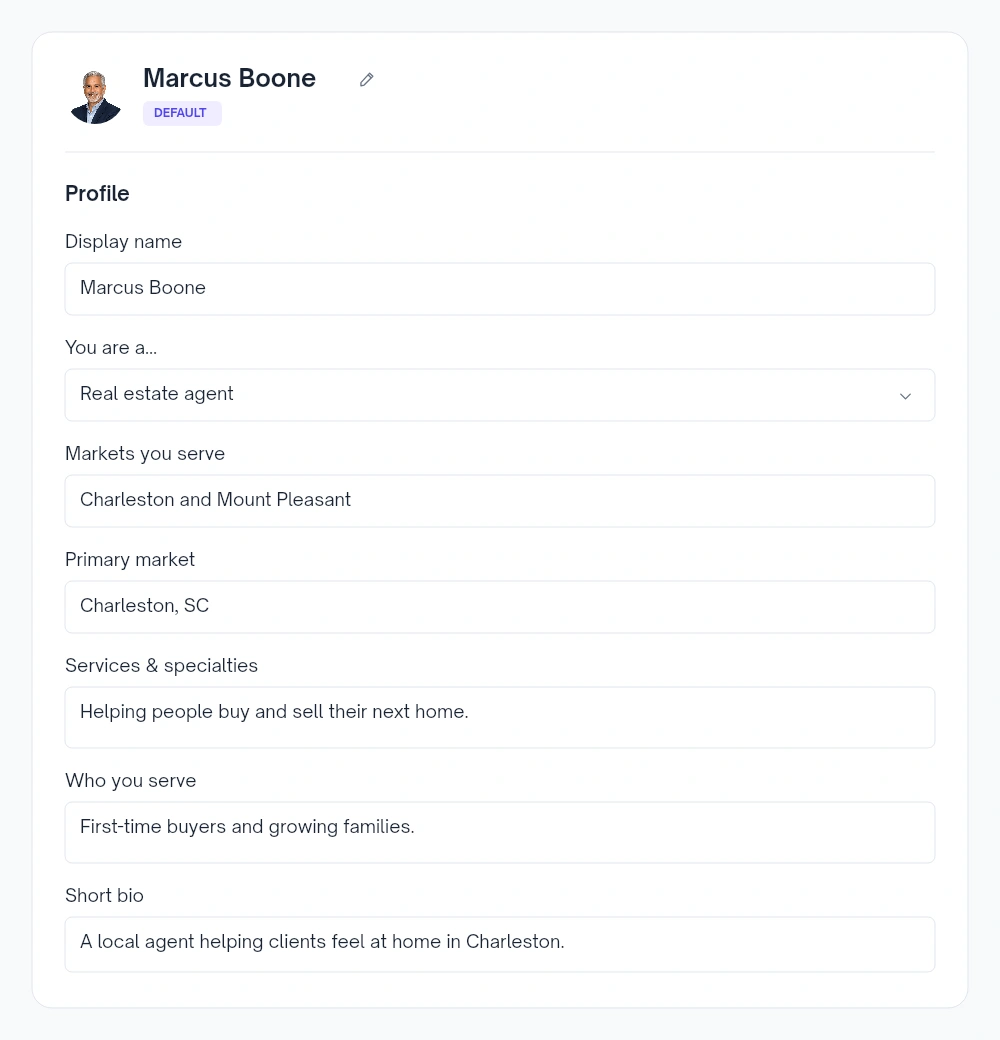Click the DEFAULT badge under the name

tap(182, 113)
